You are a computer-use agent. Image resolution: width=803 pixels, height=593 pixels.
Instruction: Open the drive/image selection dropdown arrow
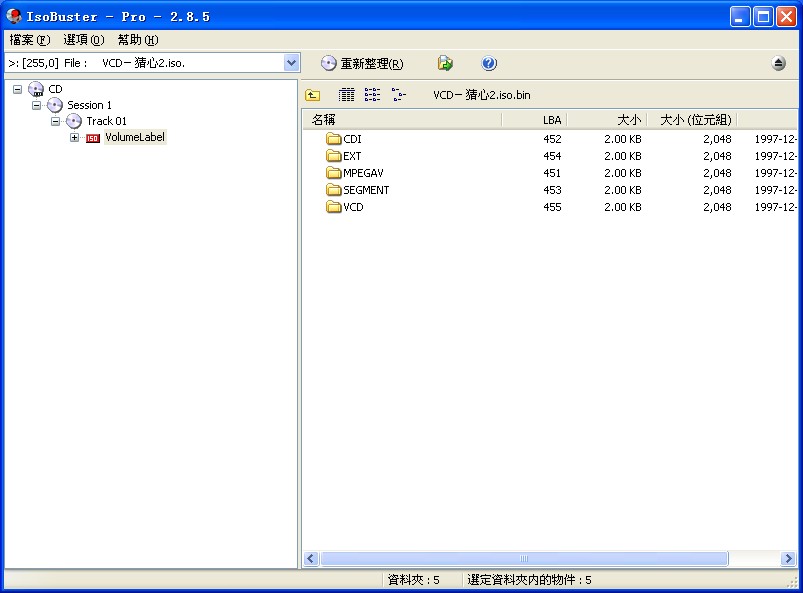[291, 63]
